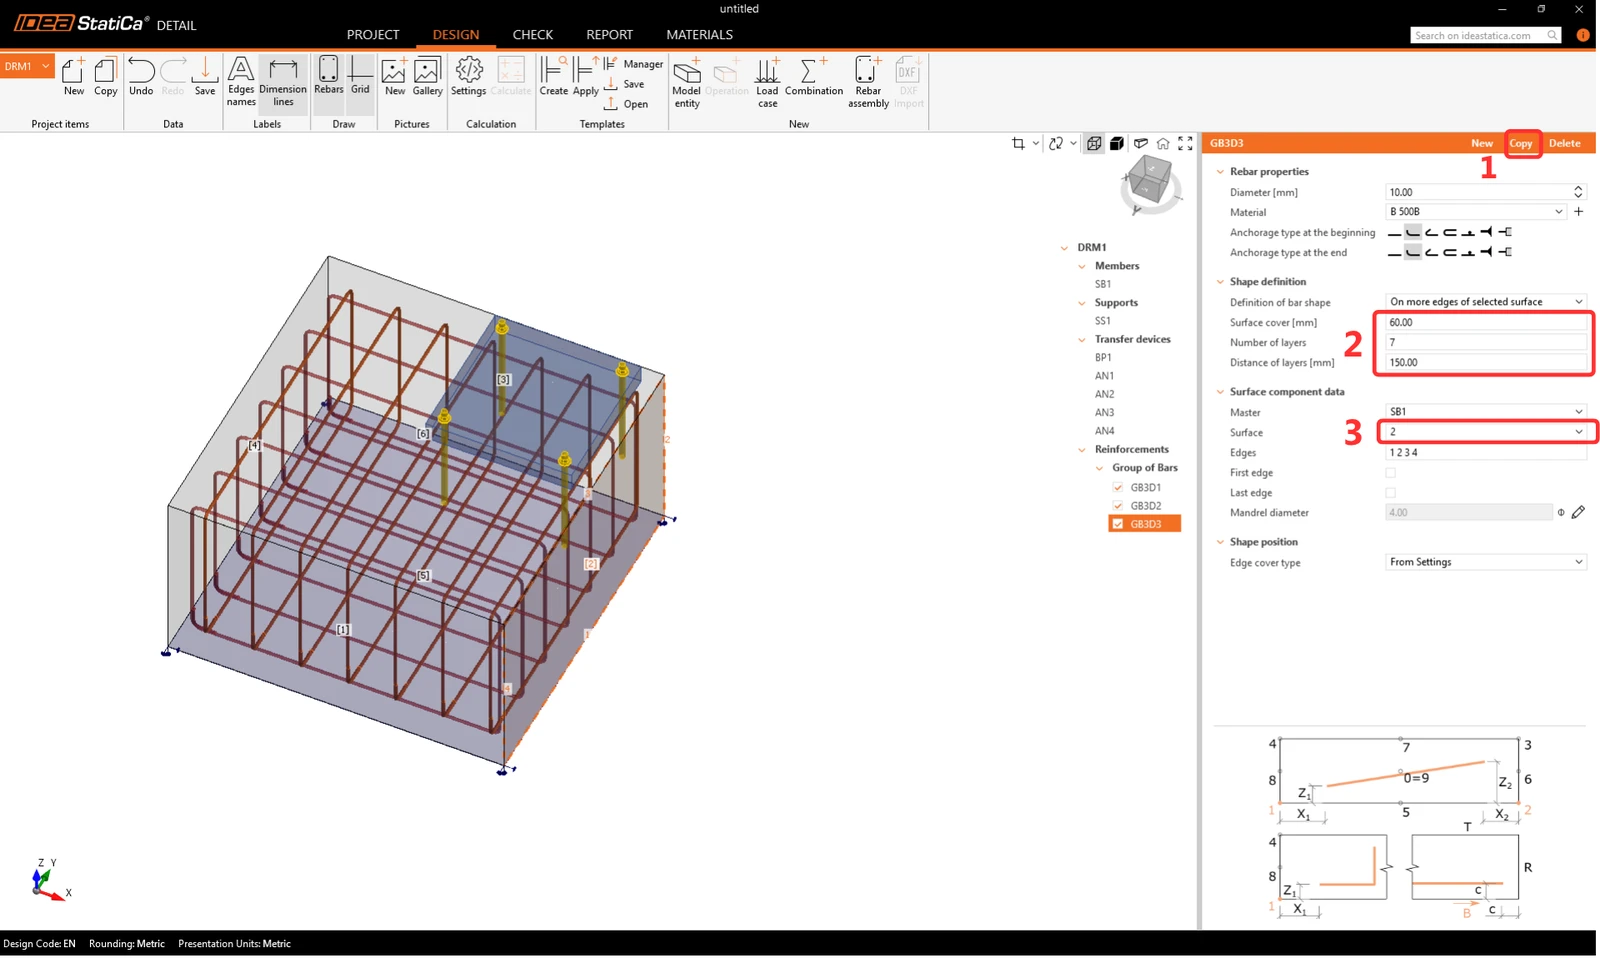Select the last anchorage type at the end
This screenshot has width=1600, height=958.
coord(1505,252)
